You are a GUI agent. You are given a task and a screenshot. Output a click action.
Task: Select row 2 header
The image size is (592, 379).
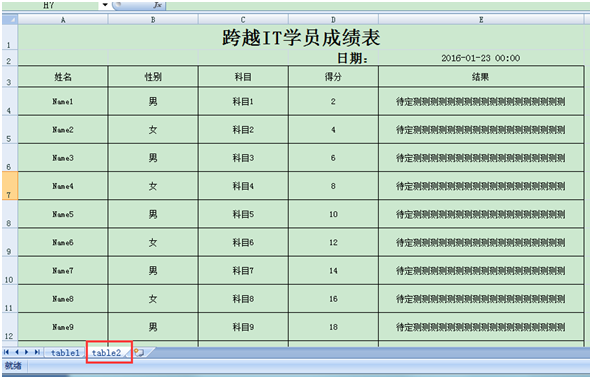9,58
